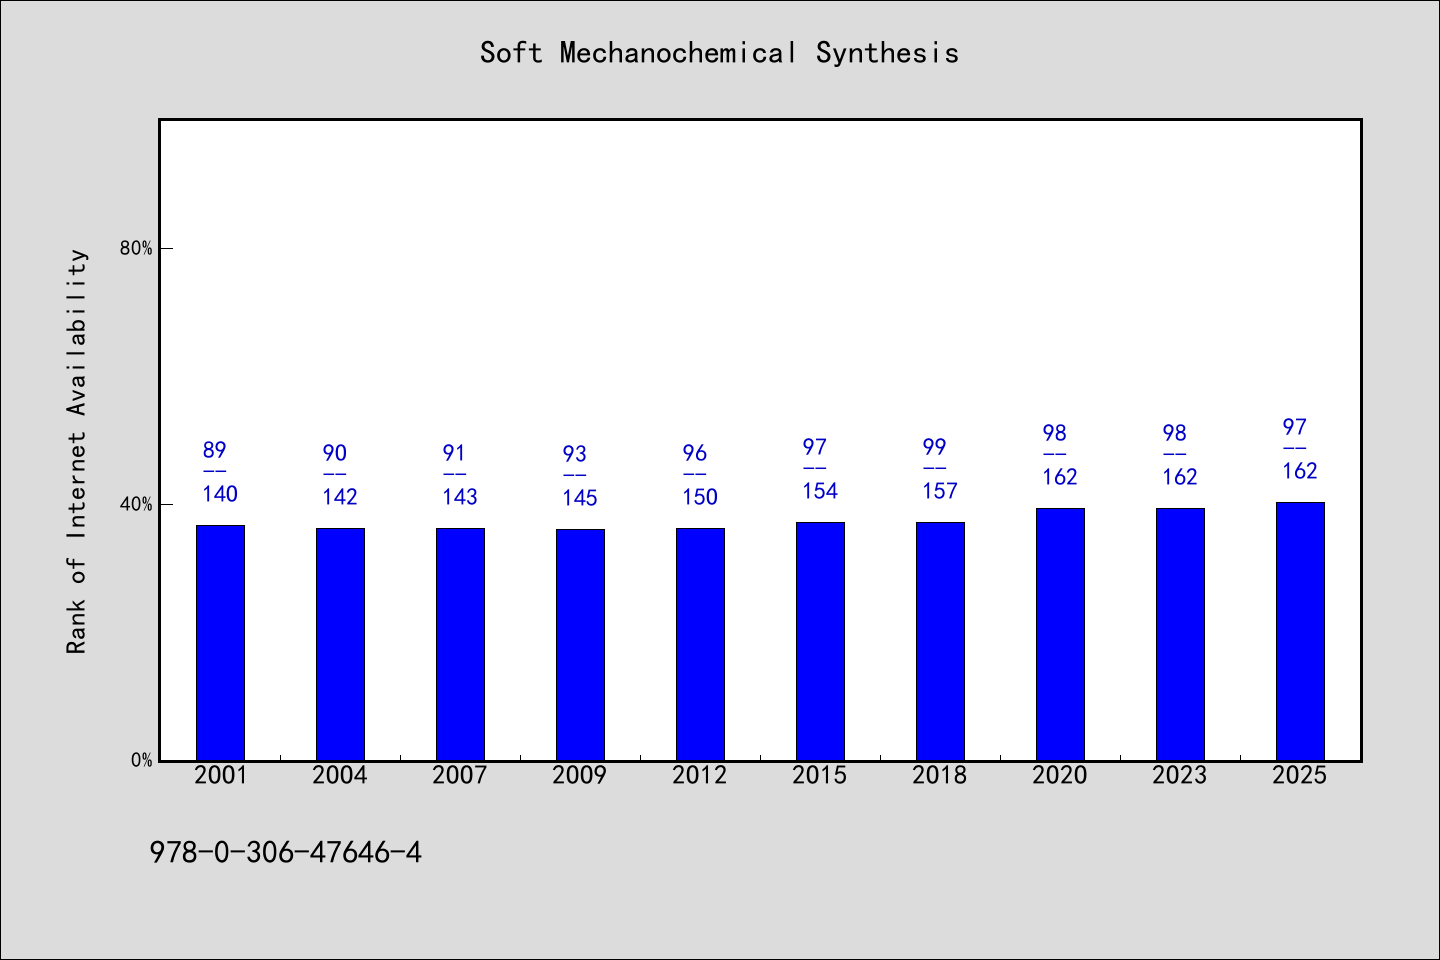Click the total value 150 above 2012 bar
This screenshot has height=960, width=1440.
pyautogui.click(x=700, y=497)
